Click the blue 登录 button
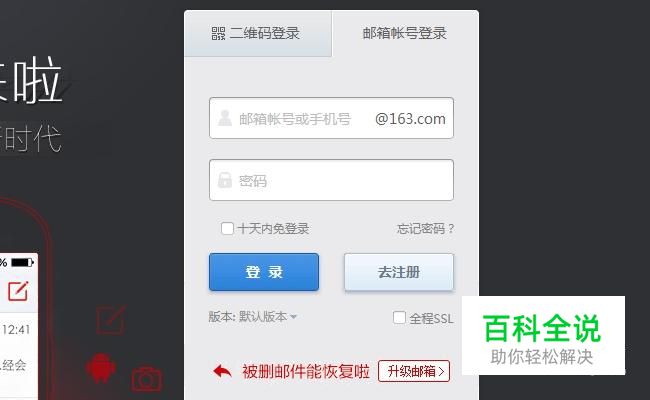The width and height of the screenshot is (650, 400). click(x=264, y=272)
